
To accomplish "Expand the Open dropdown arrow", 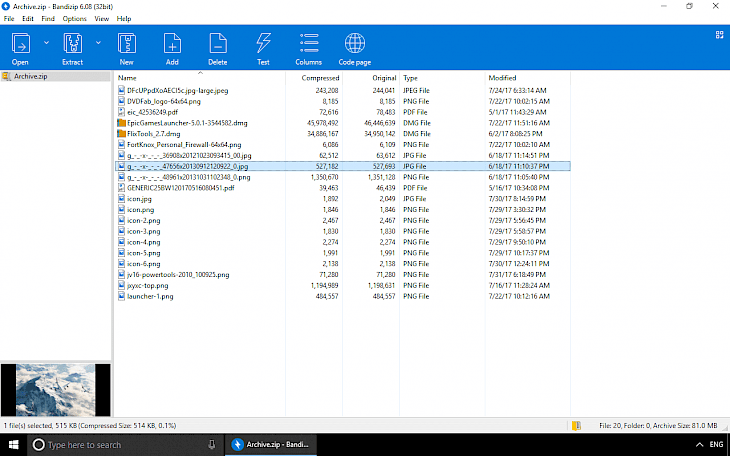I will point(46,43).
